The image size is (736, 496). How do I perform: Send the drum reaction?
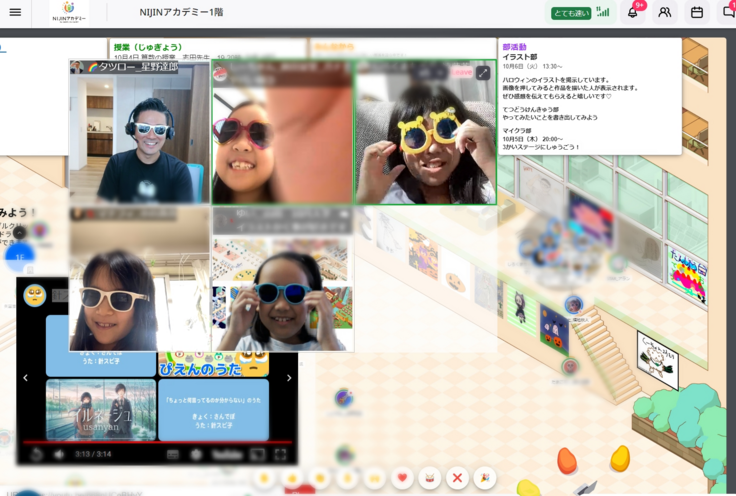[x=429, y=478]
